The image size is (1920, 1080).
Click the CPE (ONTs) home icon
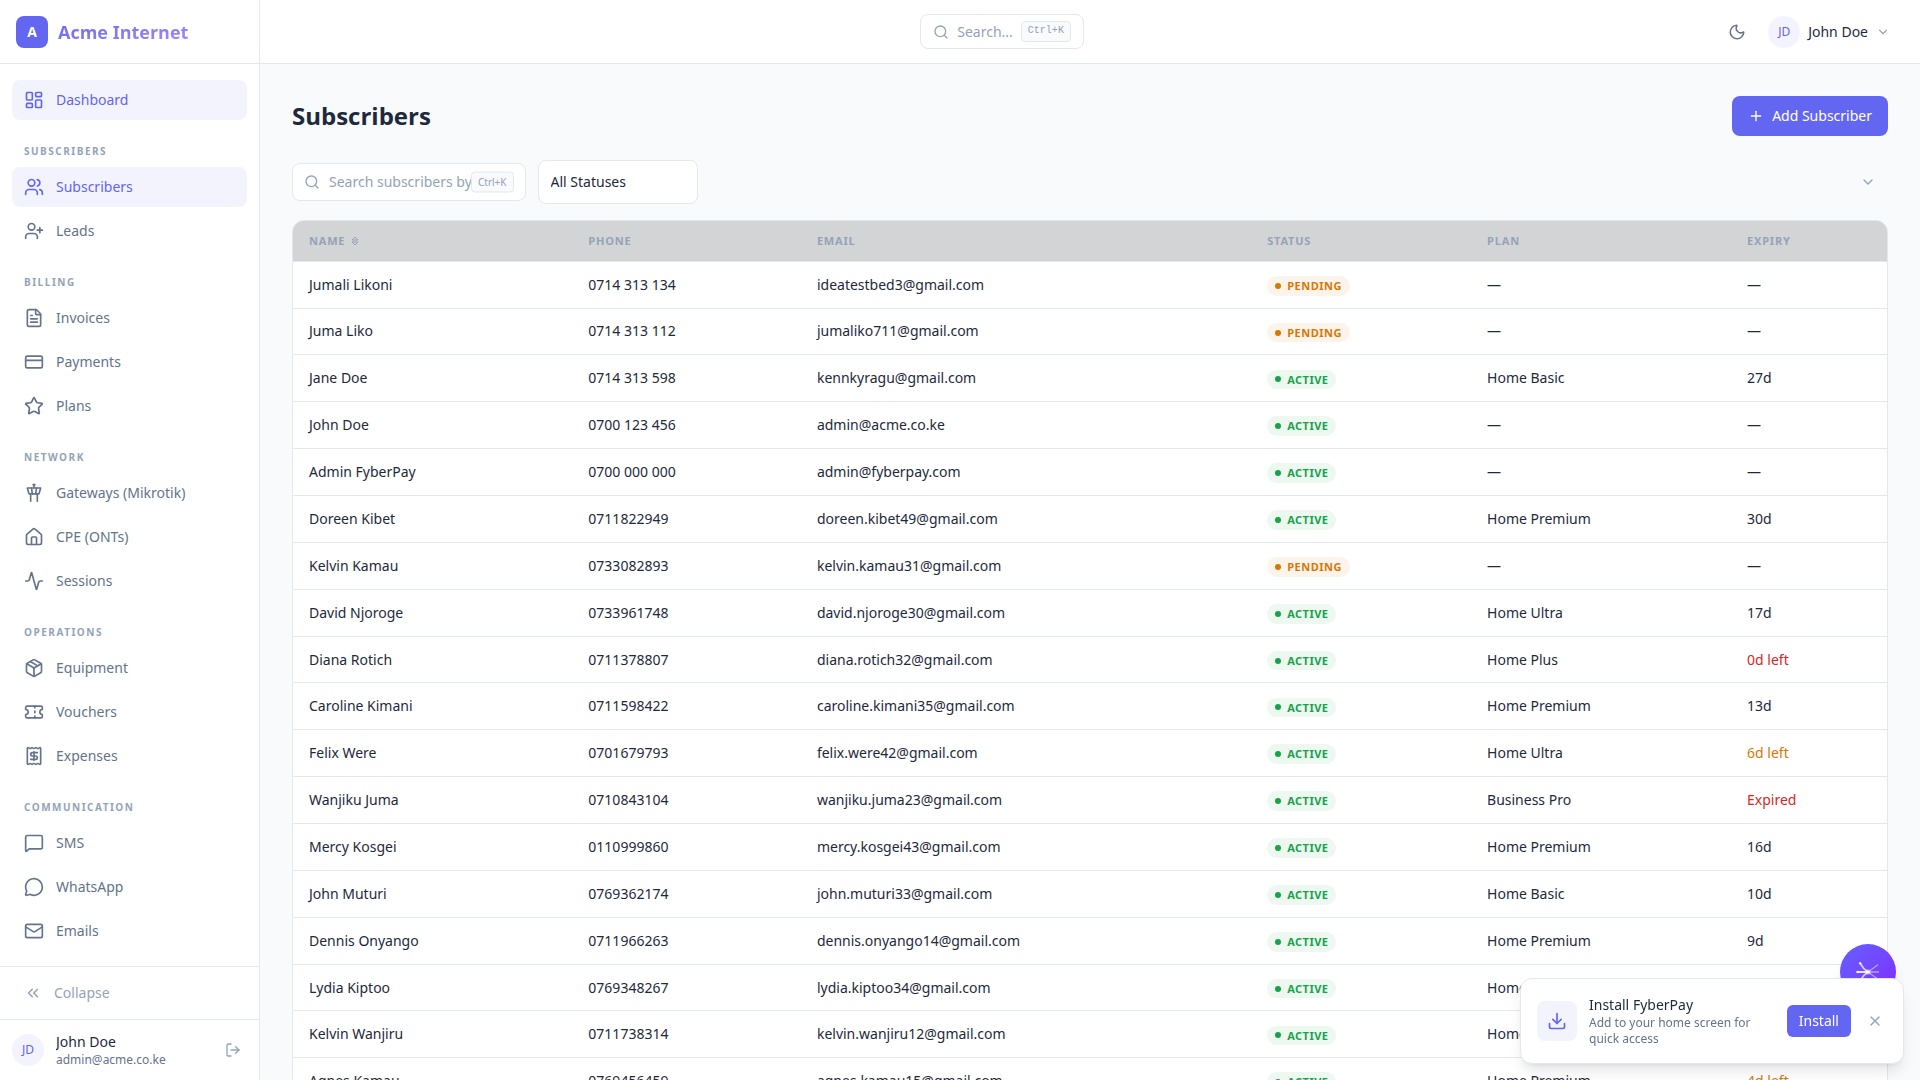coord(34,537)
